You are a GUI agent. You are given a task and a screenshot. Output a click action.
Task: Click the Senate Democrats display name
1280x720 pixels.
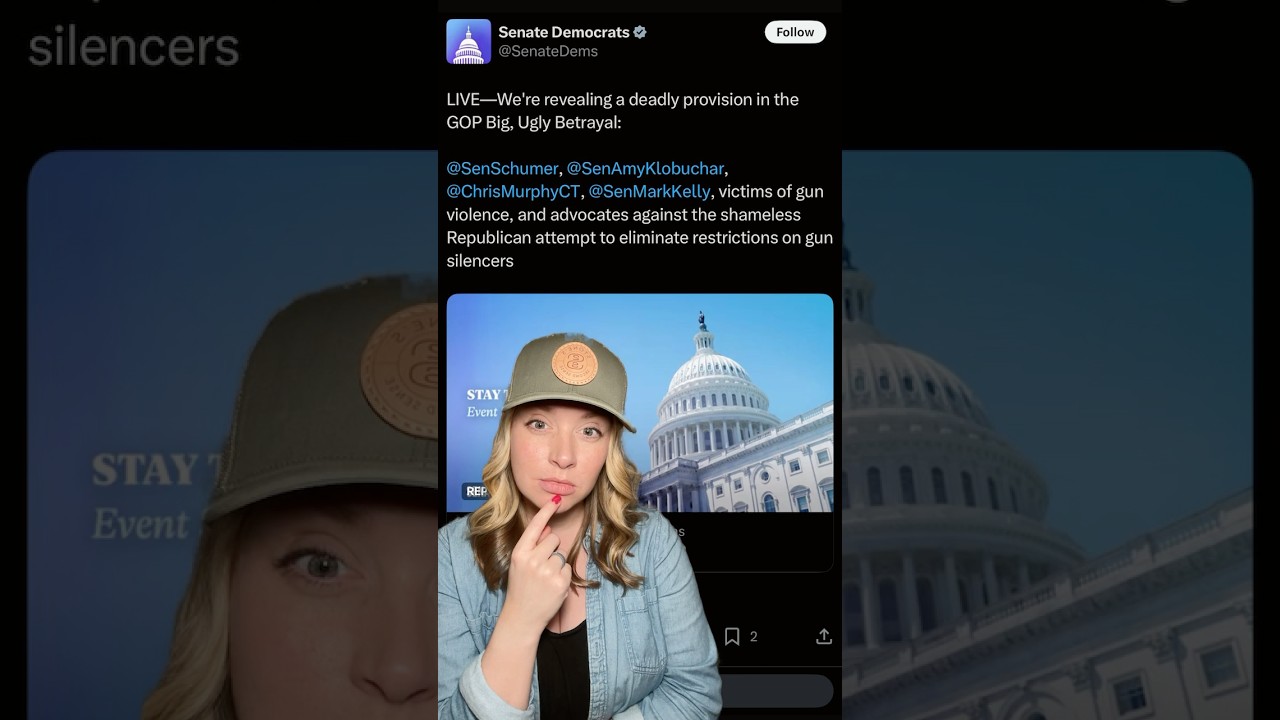tap(564, 32)
